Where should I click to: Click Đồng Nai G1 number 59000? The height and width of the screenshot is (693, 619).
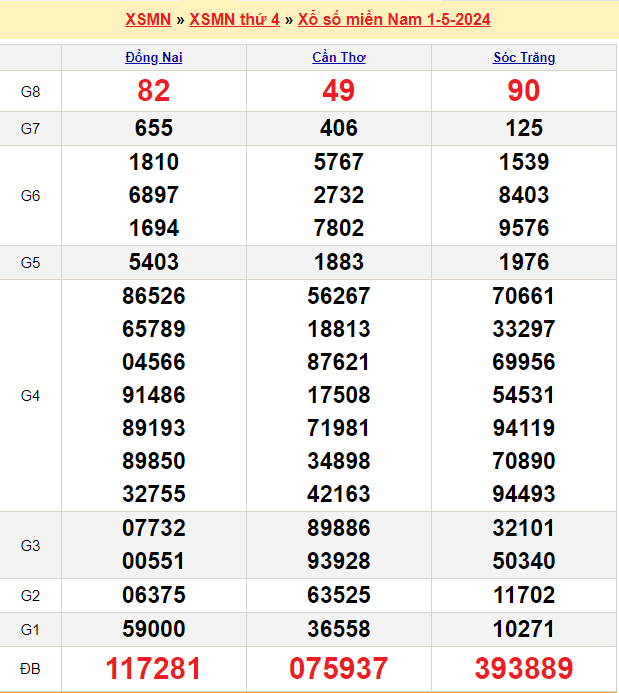tap(154, 629)
